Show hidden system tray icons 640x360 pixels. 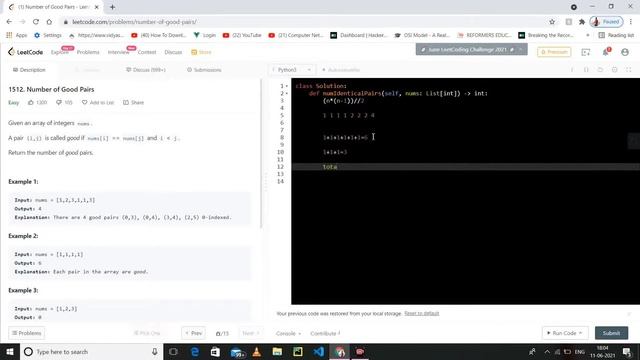tap(547, 351)
